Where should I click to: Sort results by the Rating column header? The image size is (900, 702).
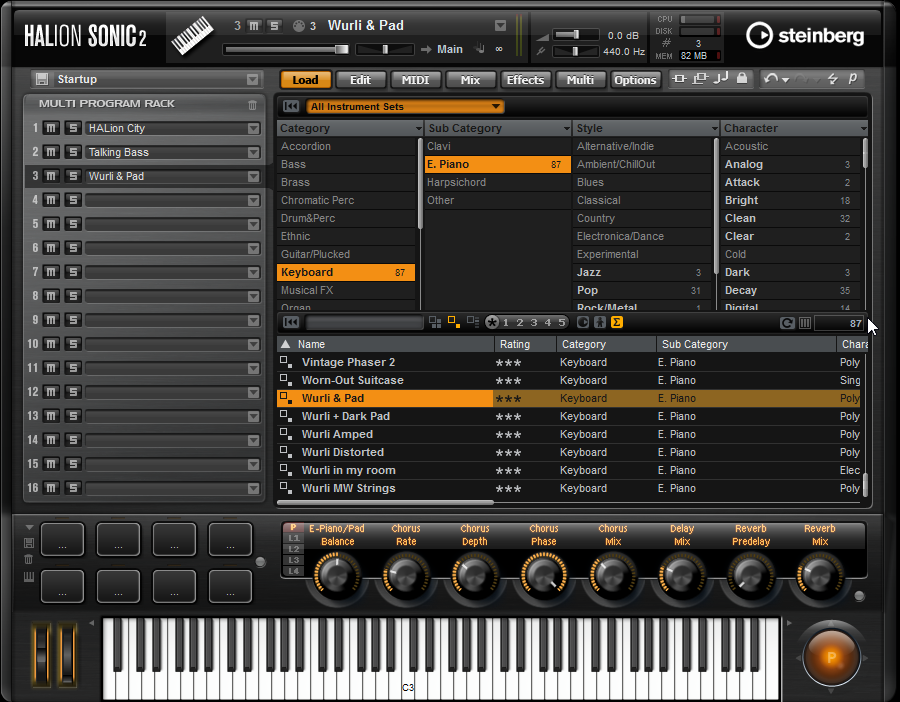click(x=525, y=344)
